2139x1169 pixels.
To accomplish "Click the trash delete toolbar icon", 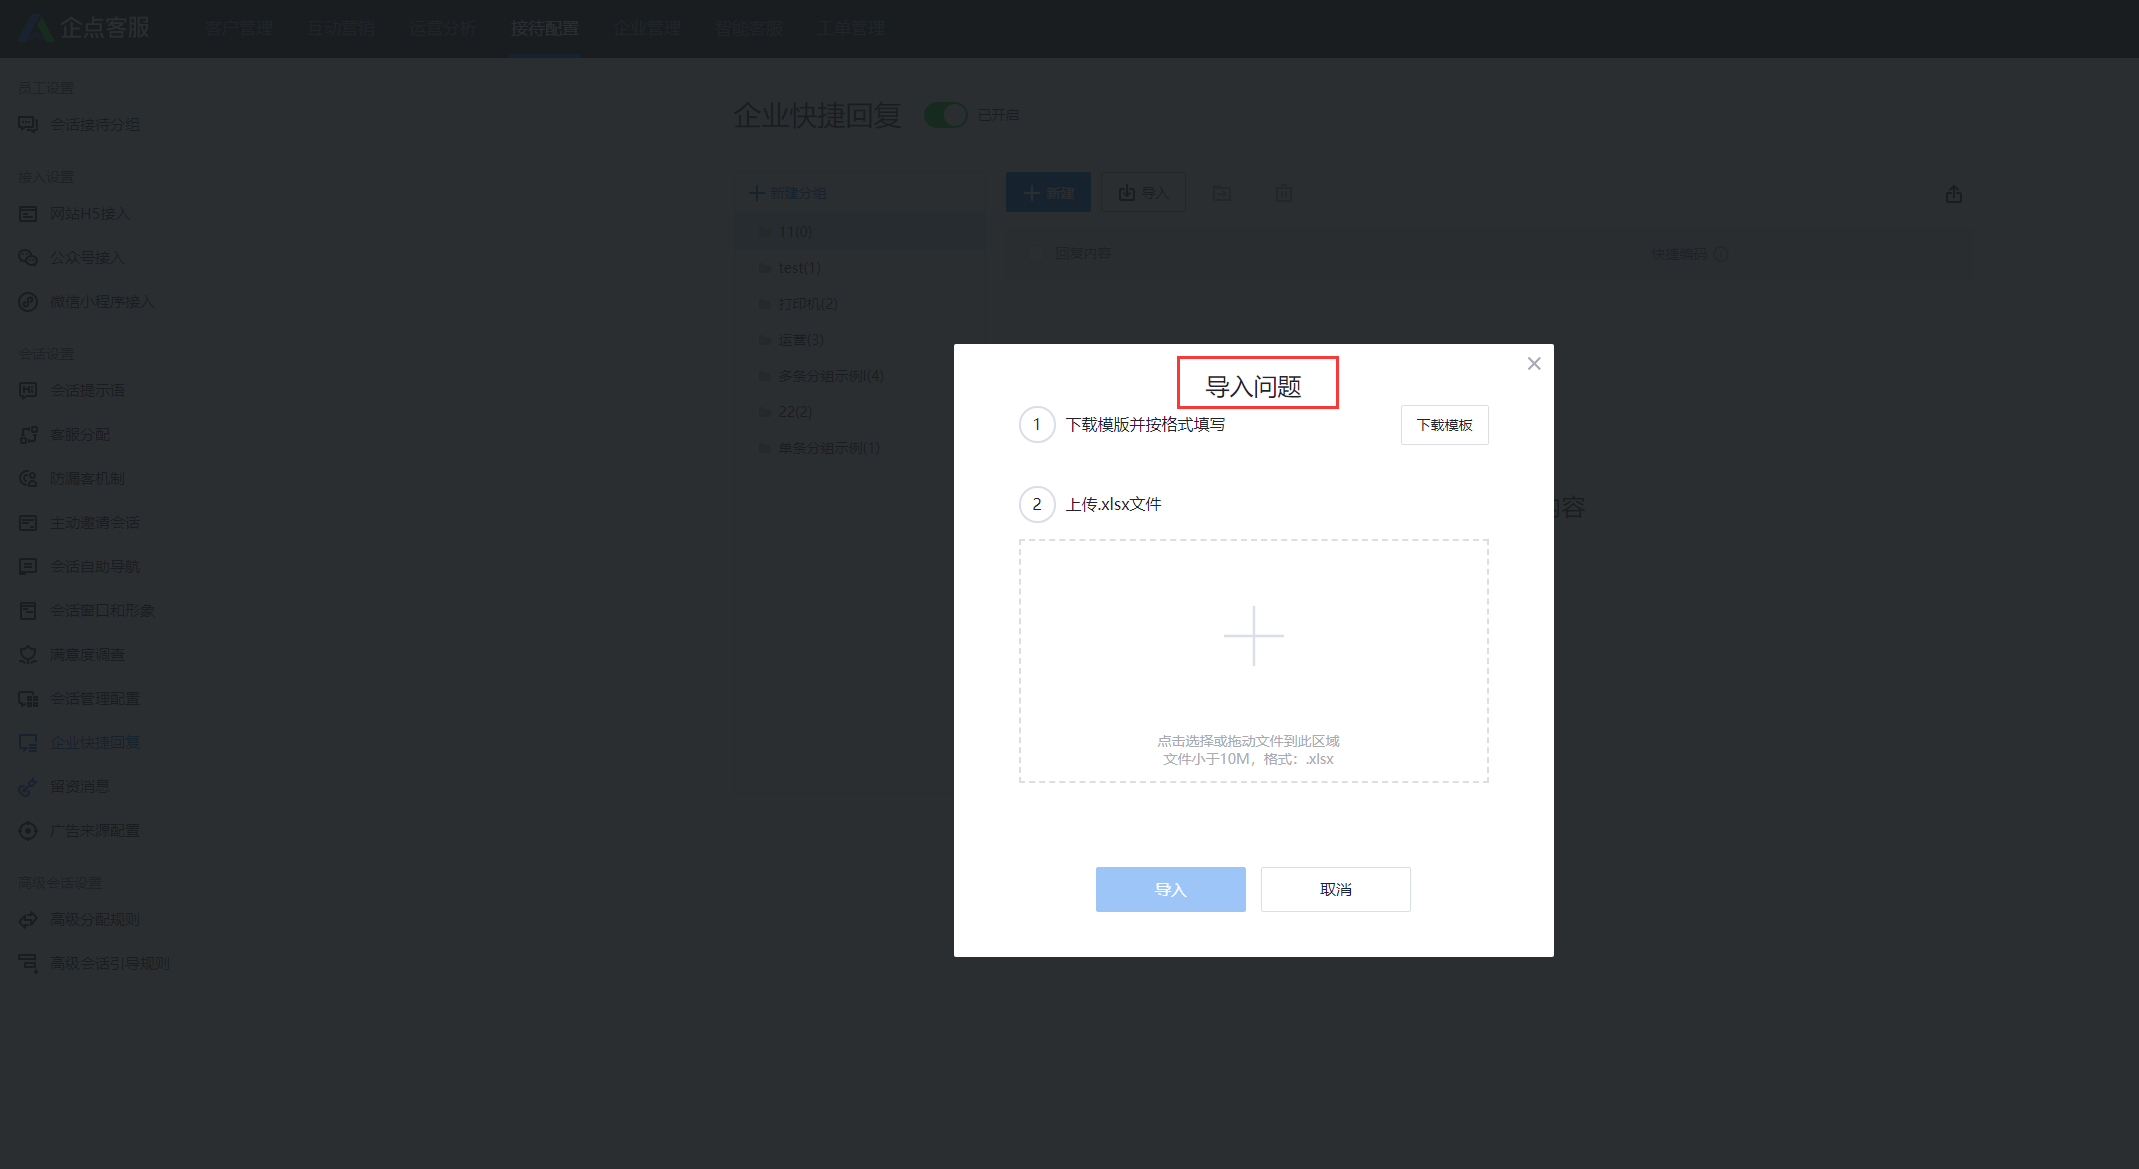I will coord(1284,193).
